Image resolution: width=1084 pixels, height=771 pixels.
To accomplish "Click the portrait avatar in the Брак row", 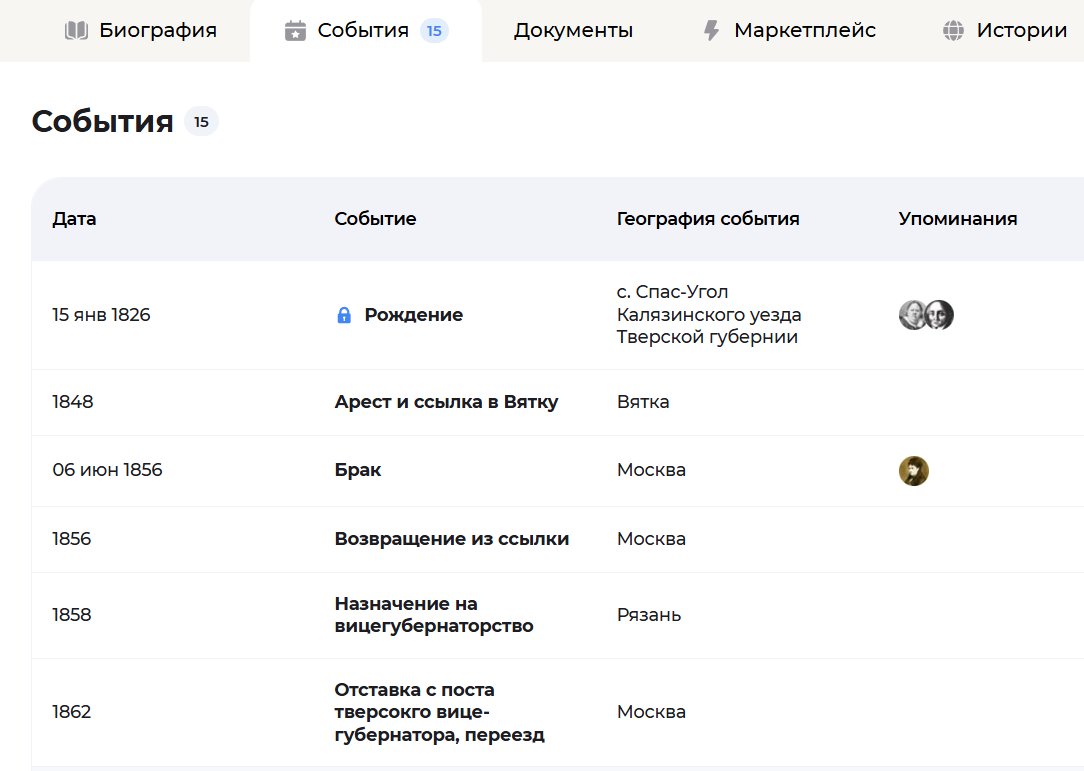I will click(x=913, y=470).
